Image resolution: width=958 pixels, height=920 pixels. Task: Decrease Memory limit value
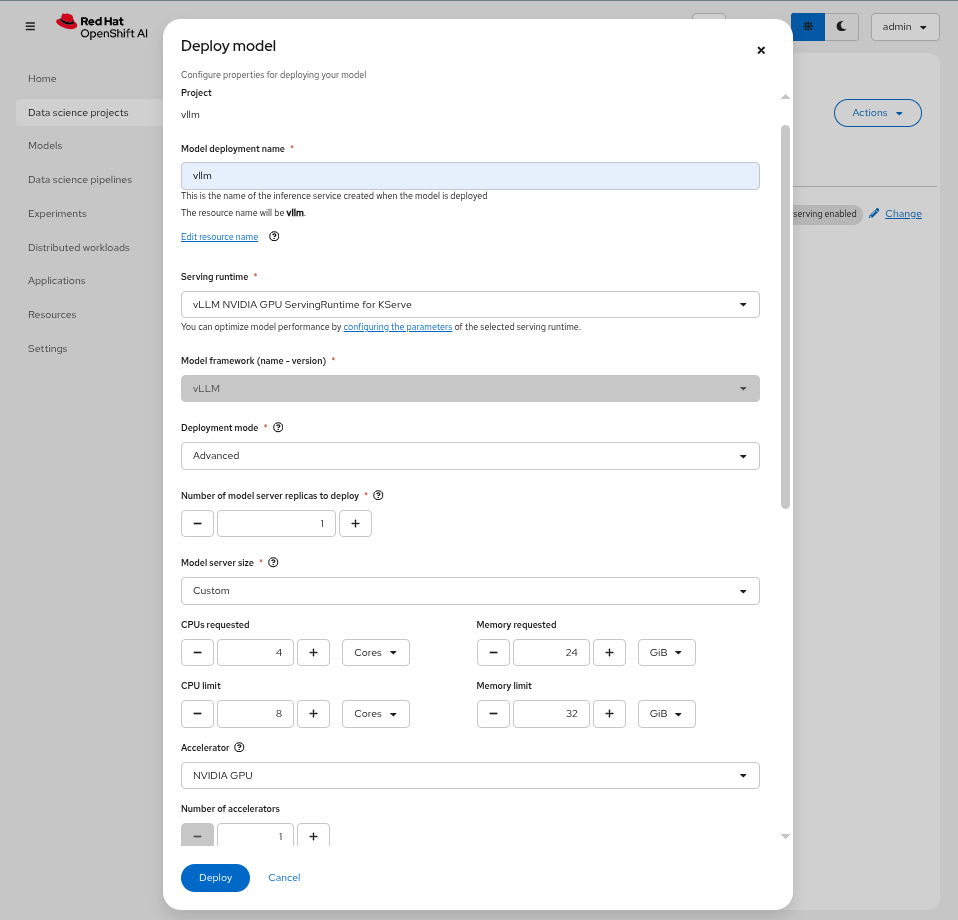[x=493, y=714]
